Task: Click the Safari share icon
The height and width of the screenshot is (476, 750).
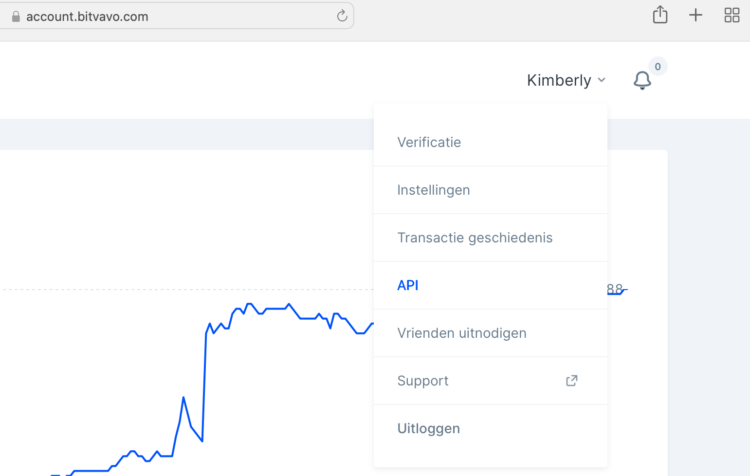Action: click(x=660, y=15)
